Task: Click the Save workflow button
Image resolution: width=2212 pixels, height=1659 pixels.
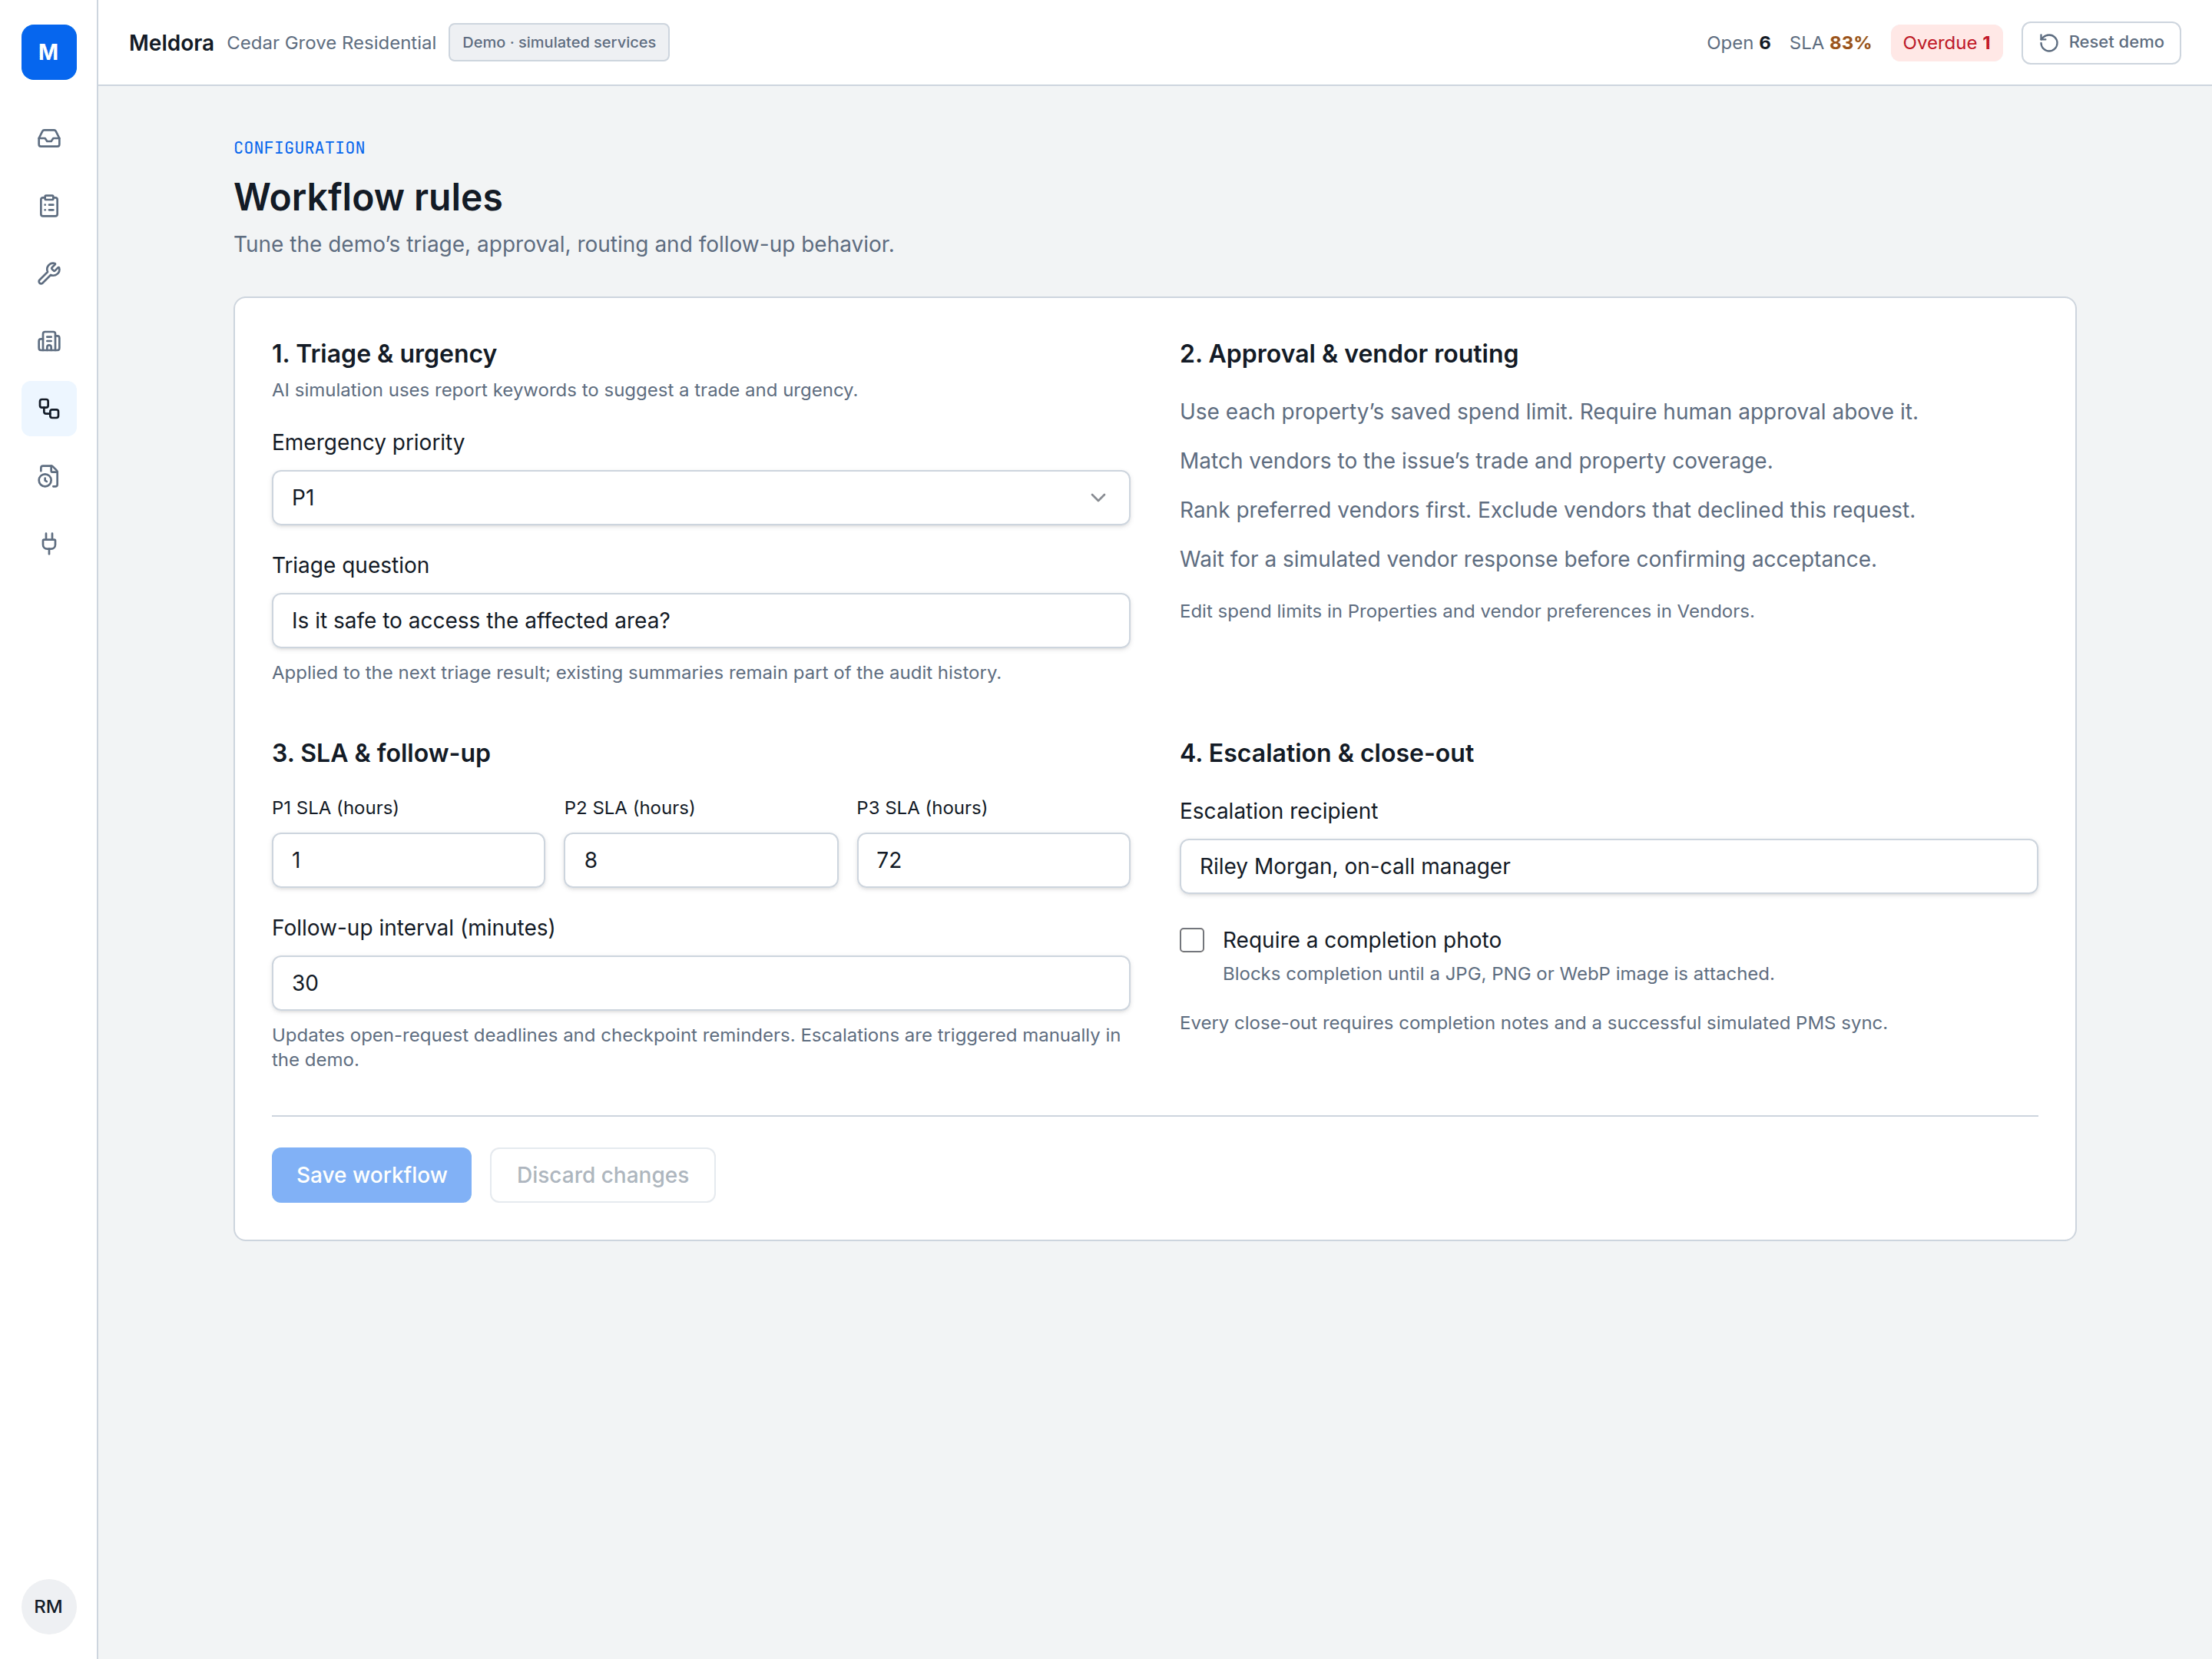Action: coord(371,1175)
